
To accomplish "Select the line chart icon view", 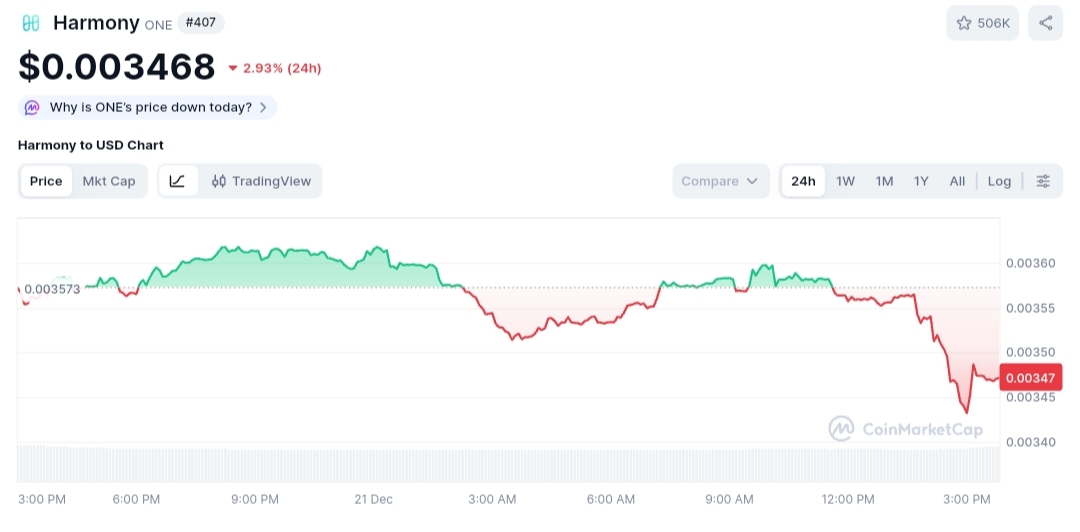I will 178,181.
